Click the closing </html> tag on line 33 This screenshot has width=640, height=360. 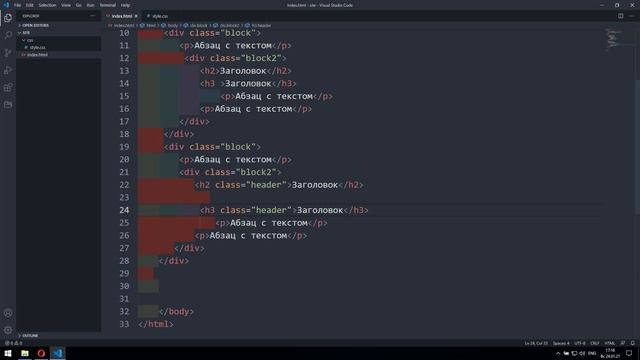pos(156,324)
